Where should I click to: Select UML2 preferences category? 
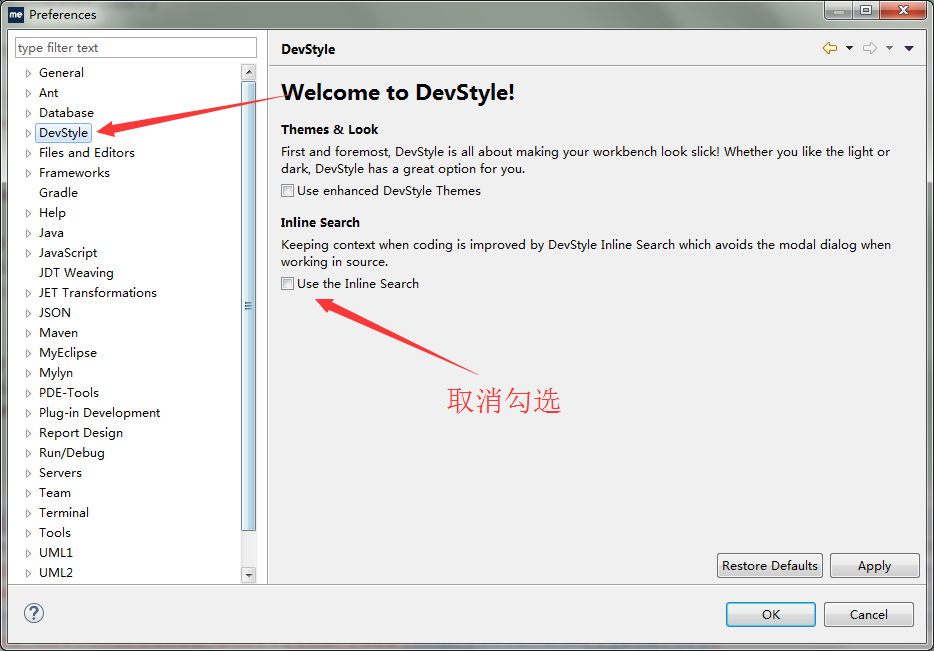(x=56, y=572)
